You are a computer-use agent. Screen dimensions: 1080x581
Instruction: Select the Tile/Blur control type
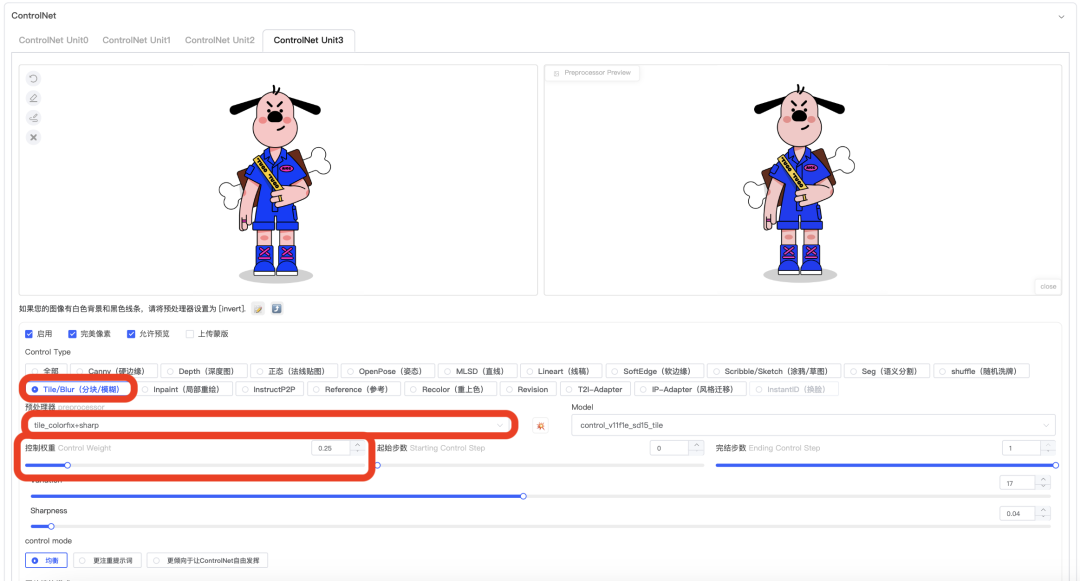79,390
